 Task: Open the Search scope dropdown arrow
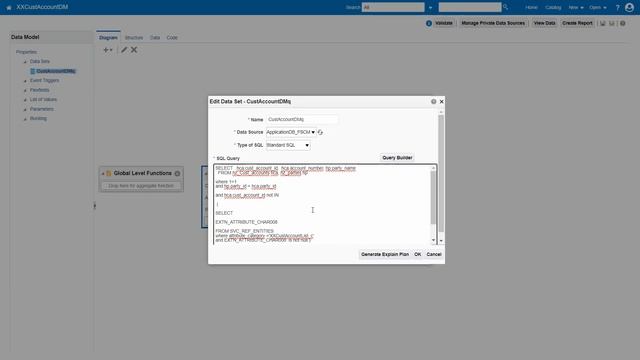pyautogui.click(x=430, y=7)
